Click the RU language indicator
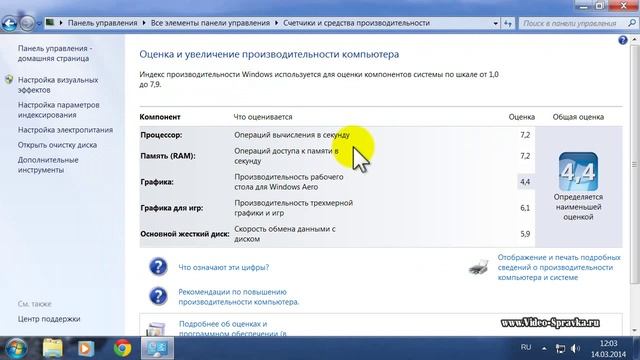 pyautogui.click(x=526, y=347)
